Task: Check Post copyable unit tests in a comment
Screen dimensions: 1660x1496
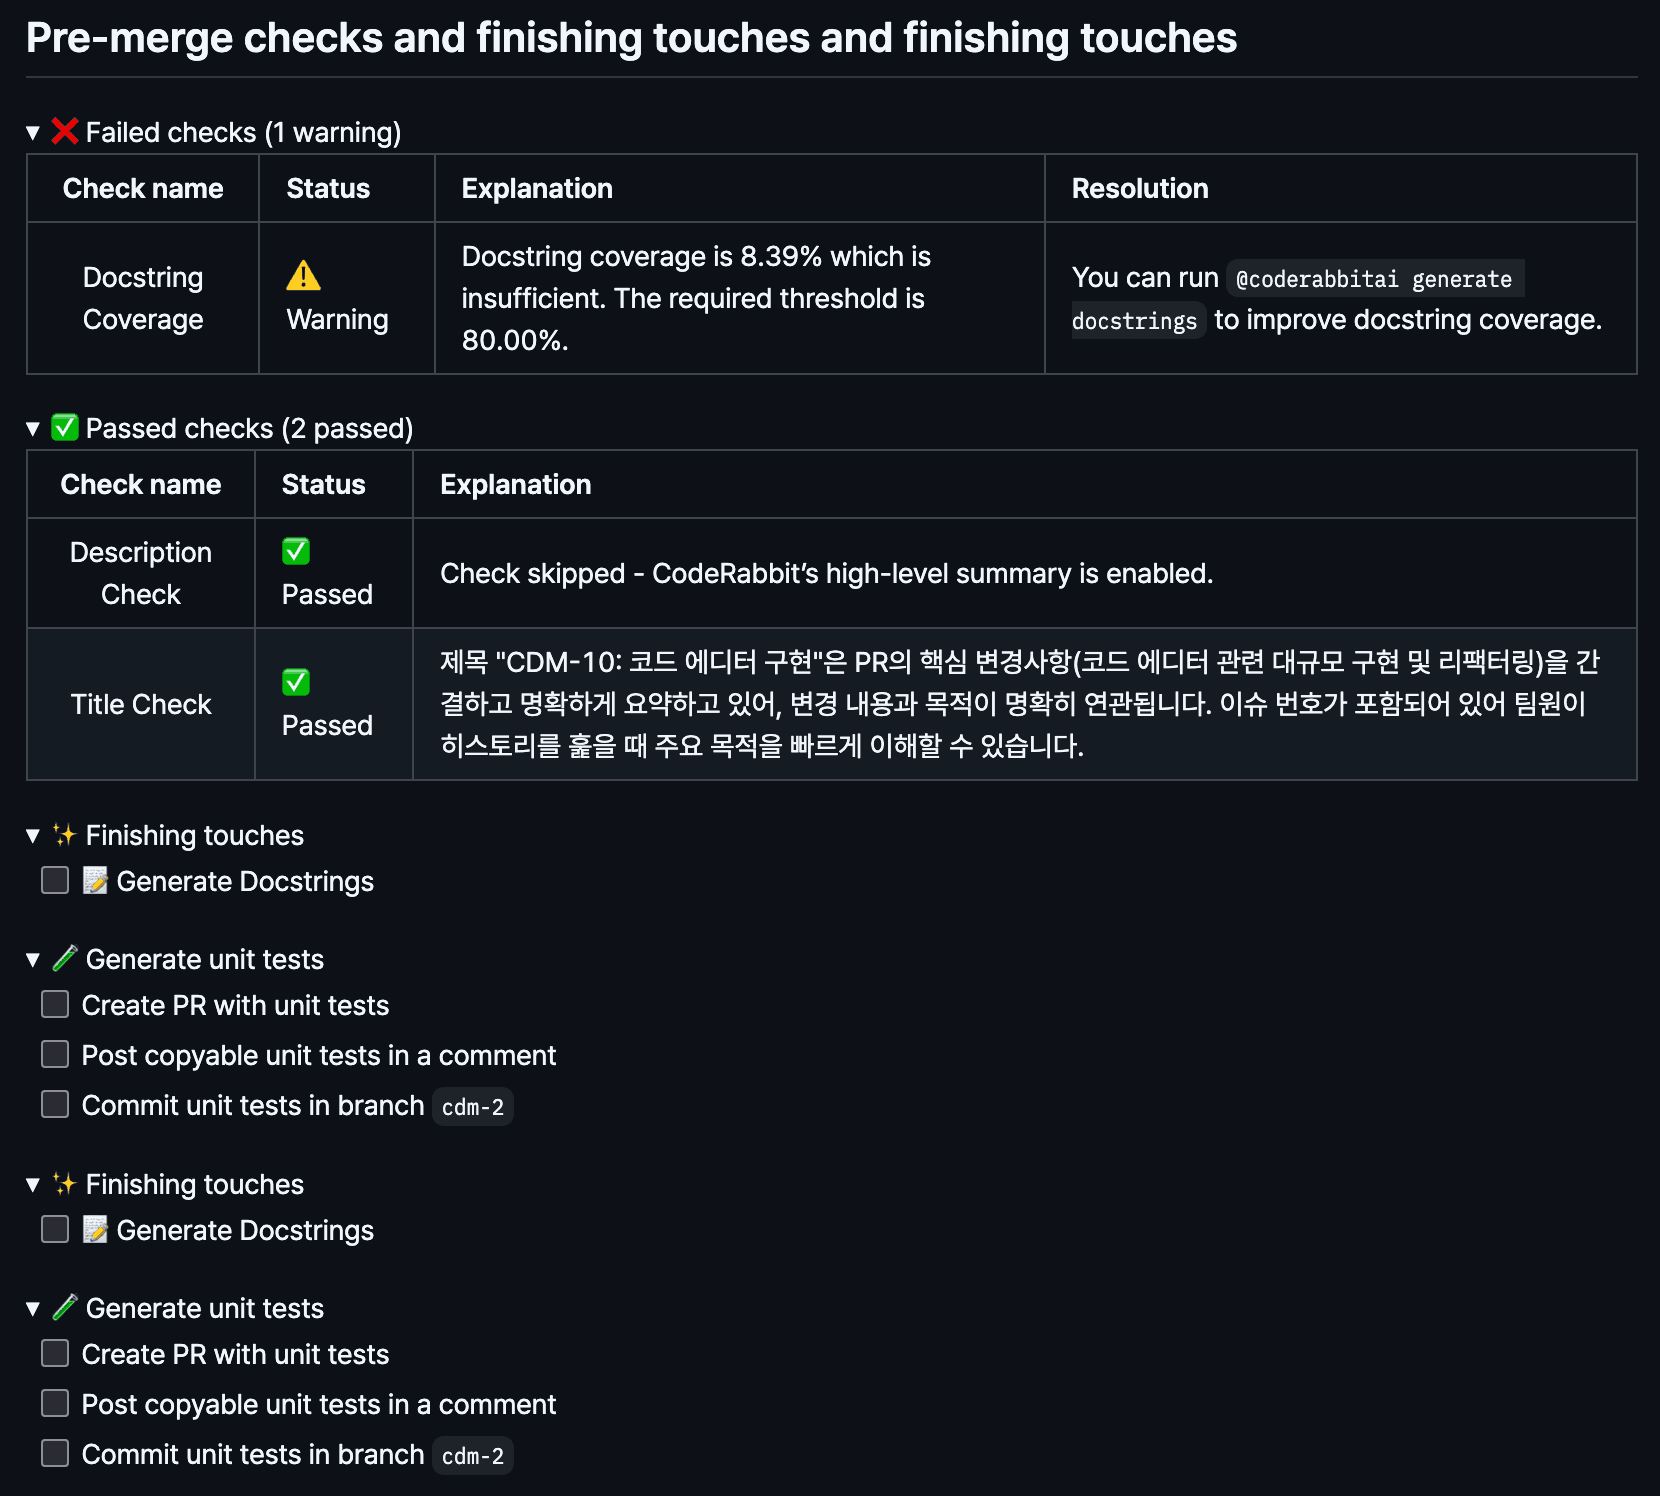Action: [x=55, y=1054]
